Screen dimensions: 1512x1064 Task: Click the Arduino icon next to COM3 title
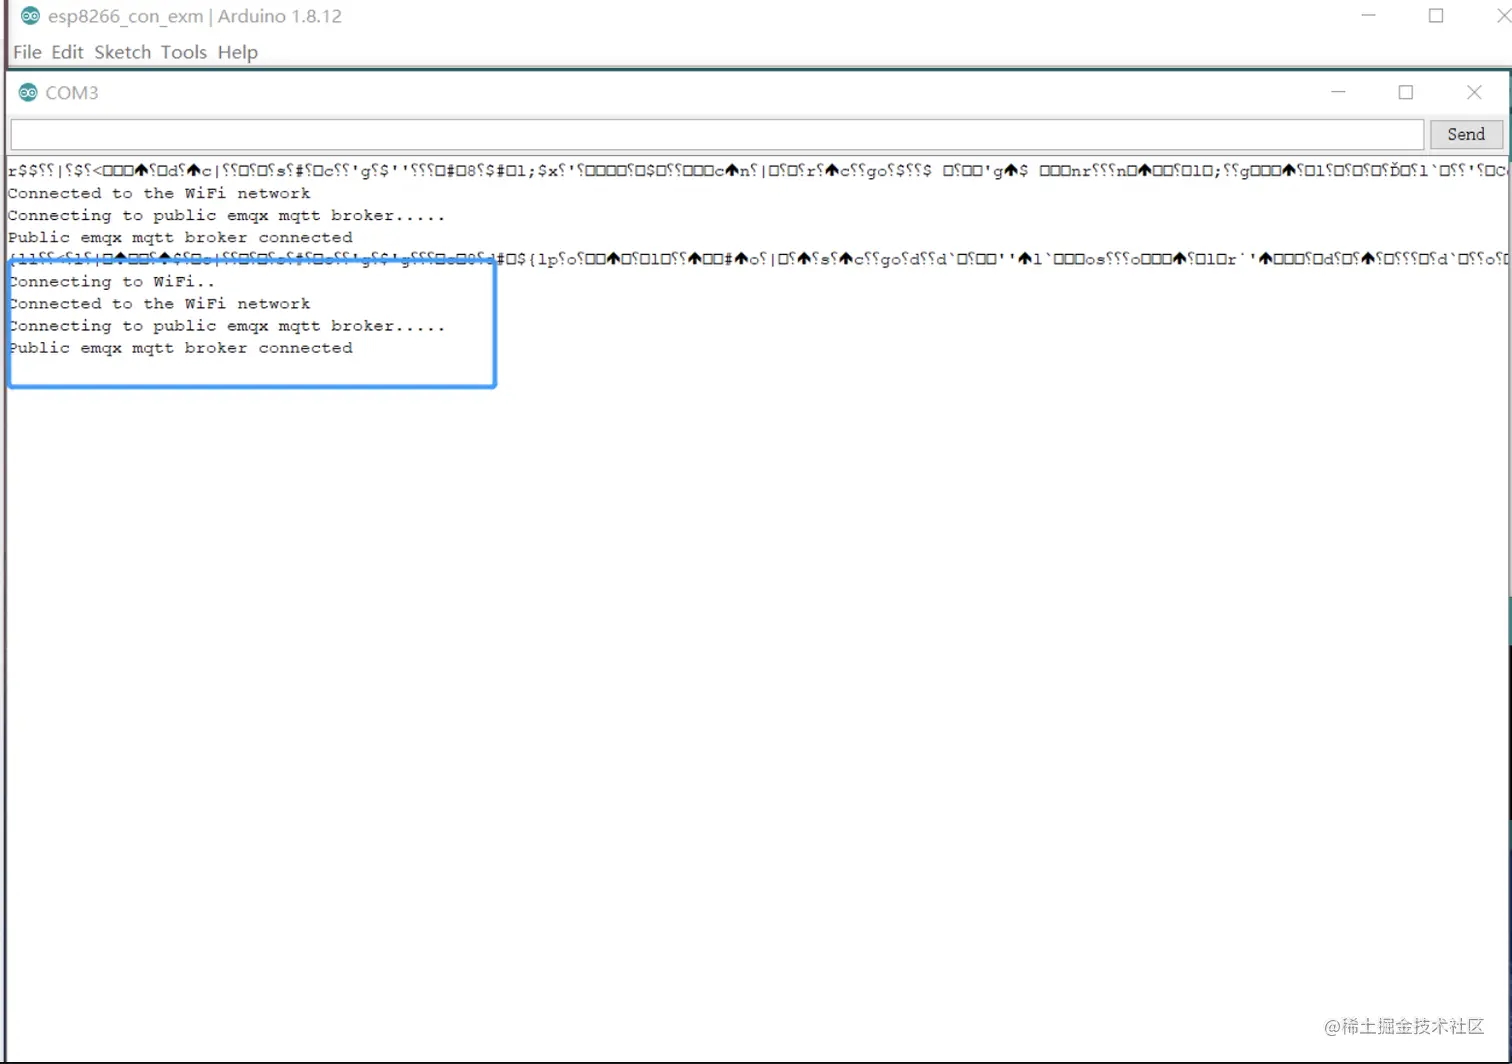(28, 93)
